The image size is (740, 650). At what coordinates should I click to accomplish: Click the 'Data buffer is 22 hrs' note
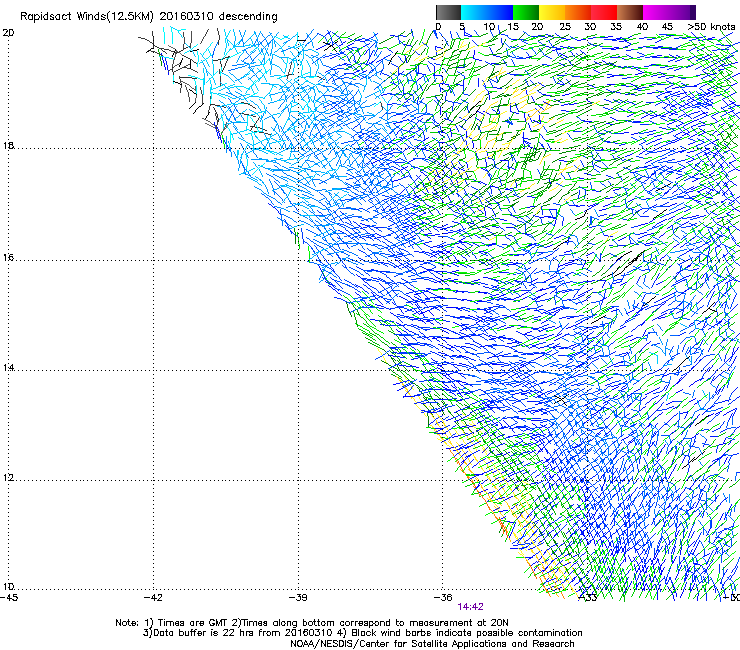[202, 633]
